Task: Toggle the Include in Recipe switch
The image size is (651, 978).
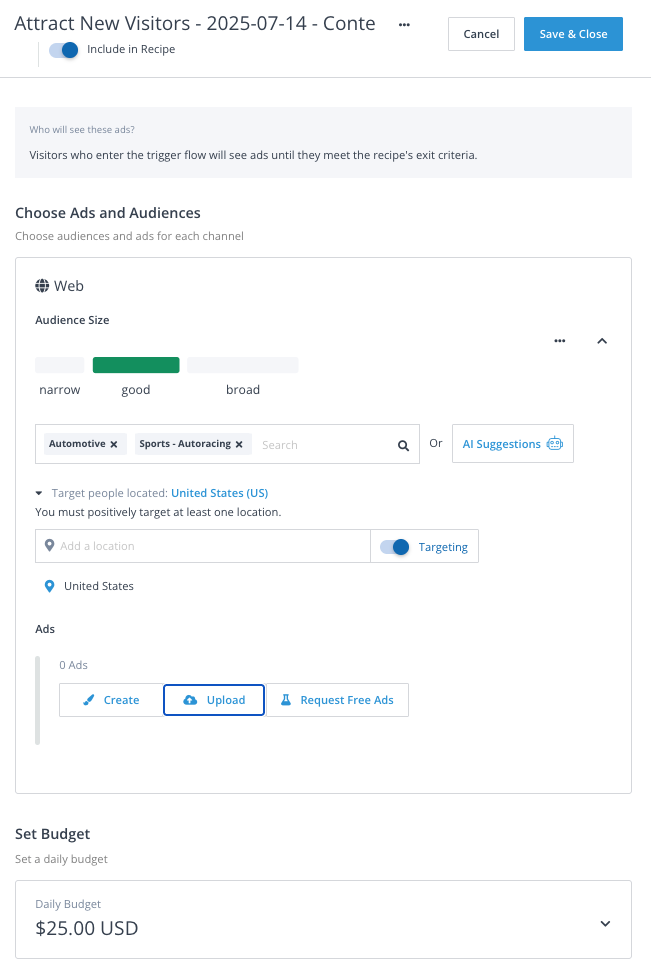Action: [64, 50]
